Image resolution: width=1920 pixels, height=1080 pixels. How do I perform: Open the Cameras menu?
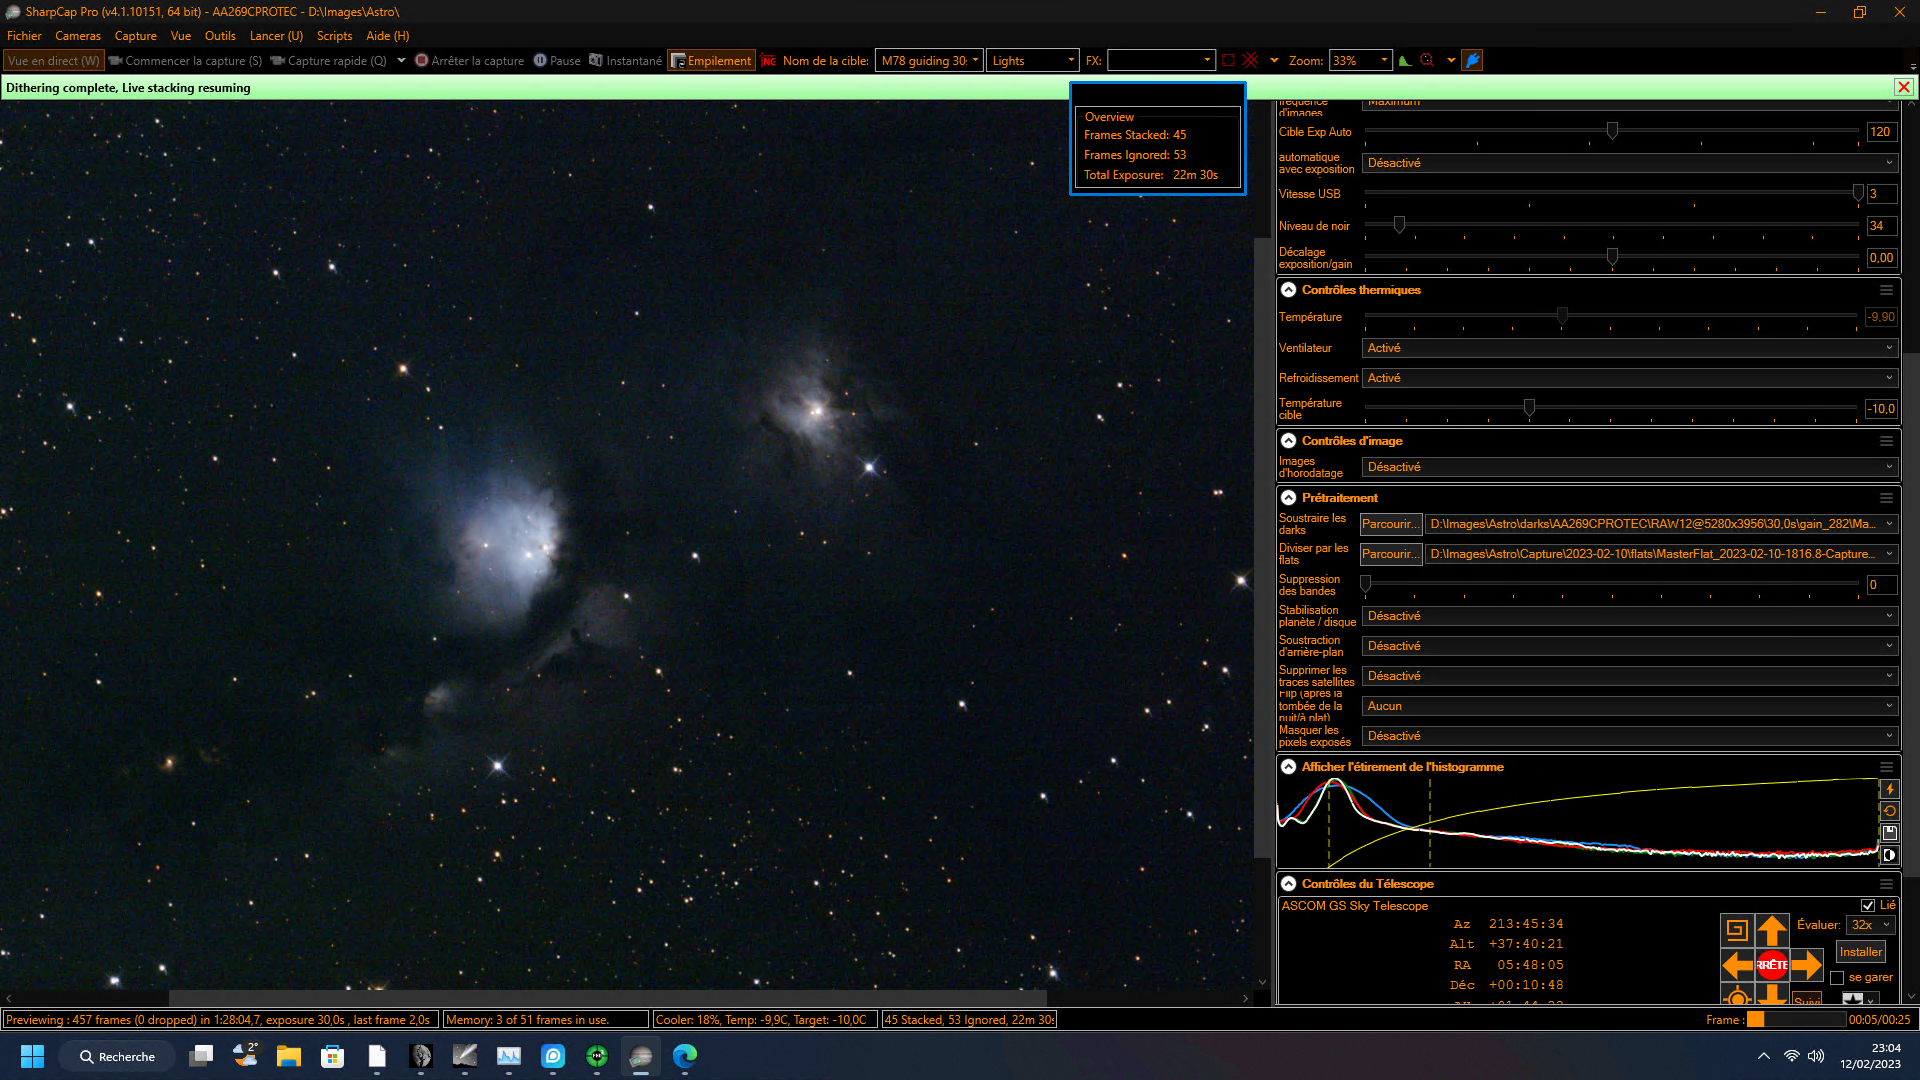(78, 36)
